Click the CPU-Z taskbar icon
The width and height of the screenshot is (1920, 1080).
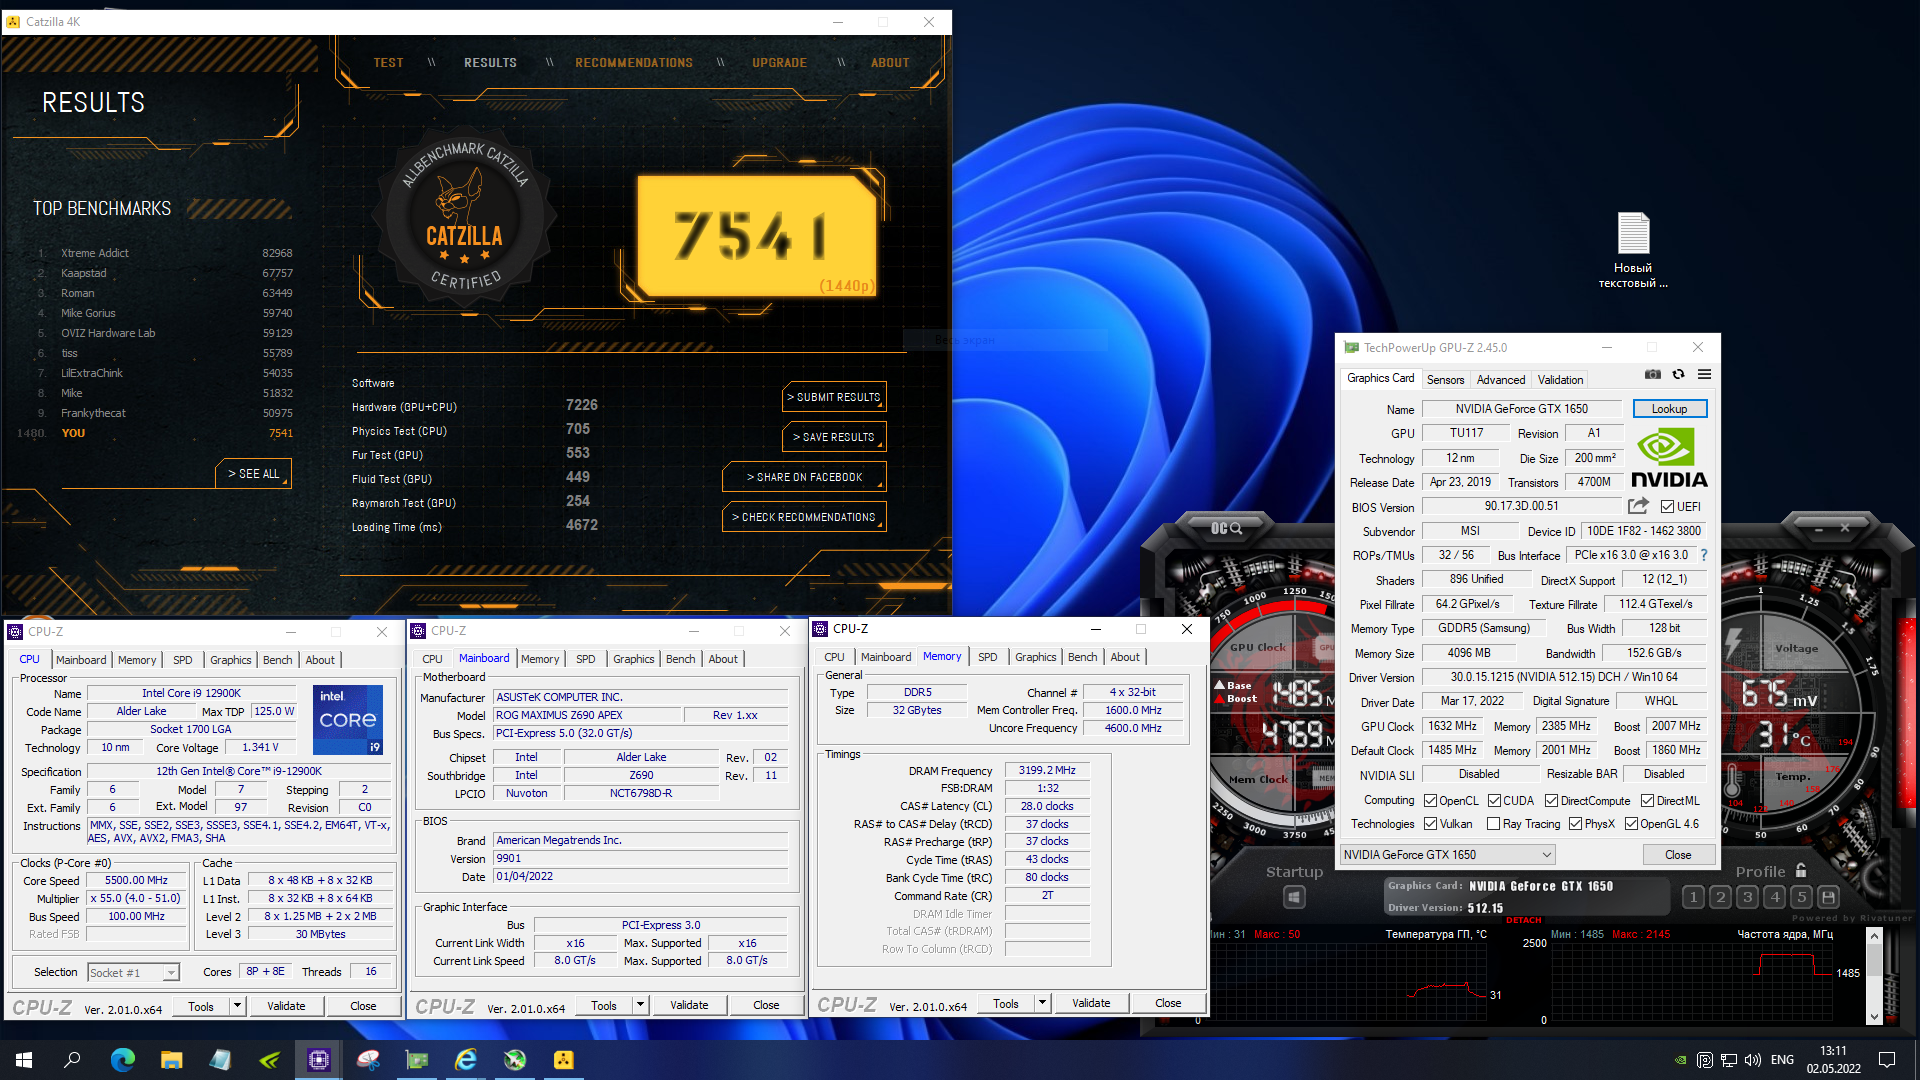[319, 1060]
